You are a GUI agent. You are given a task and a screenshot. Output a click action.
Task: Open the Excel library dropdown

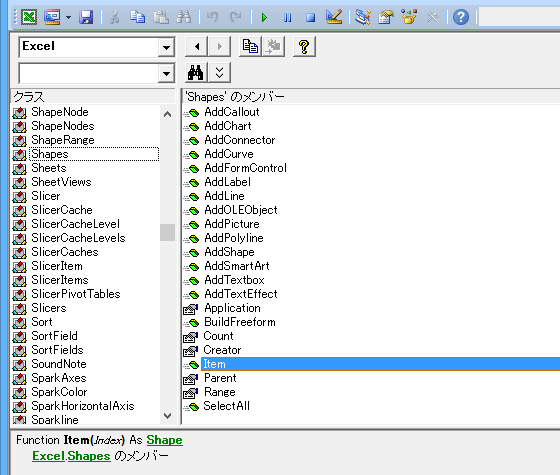point(166,47)
